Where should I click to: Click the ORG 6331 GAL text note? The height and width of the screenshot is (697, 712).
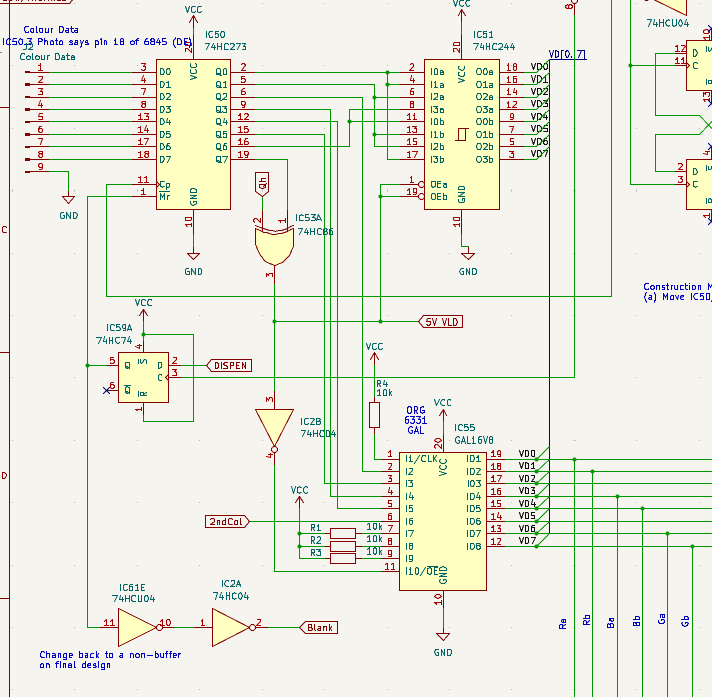pos(415,420)
